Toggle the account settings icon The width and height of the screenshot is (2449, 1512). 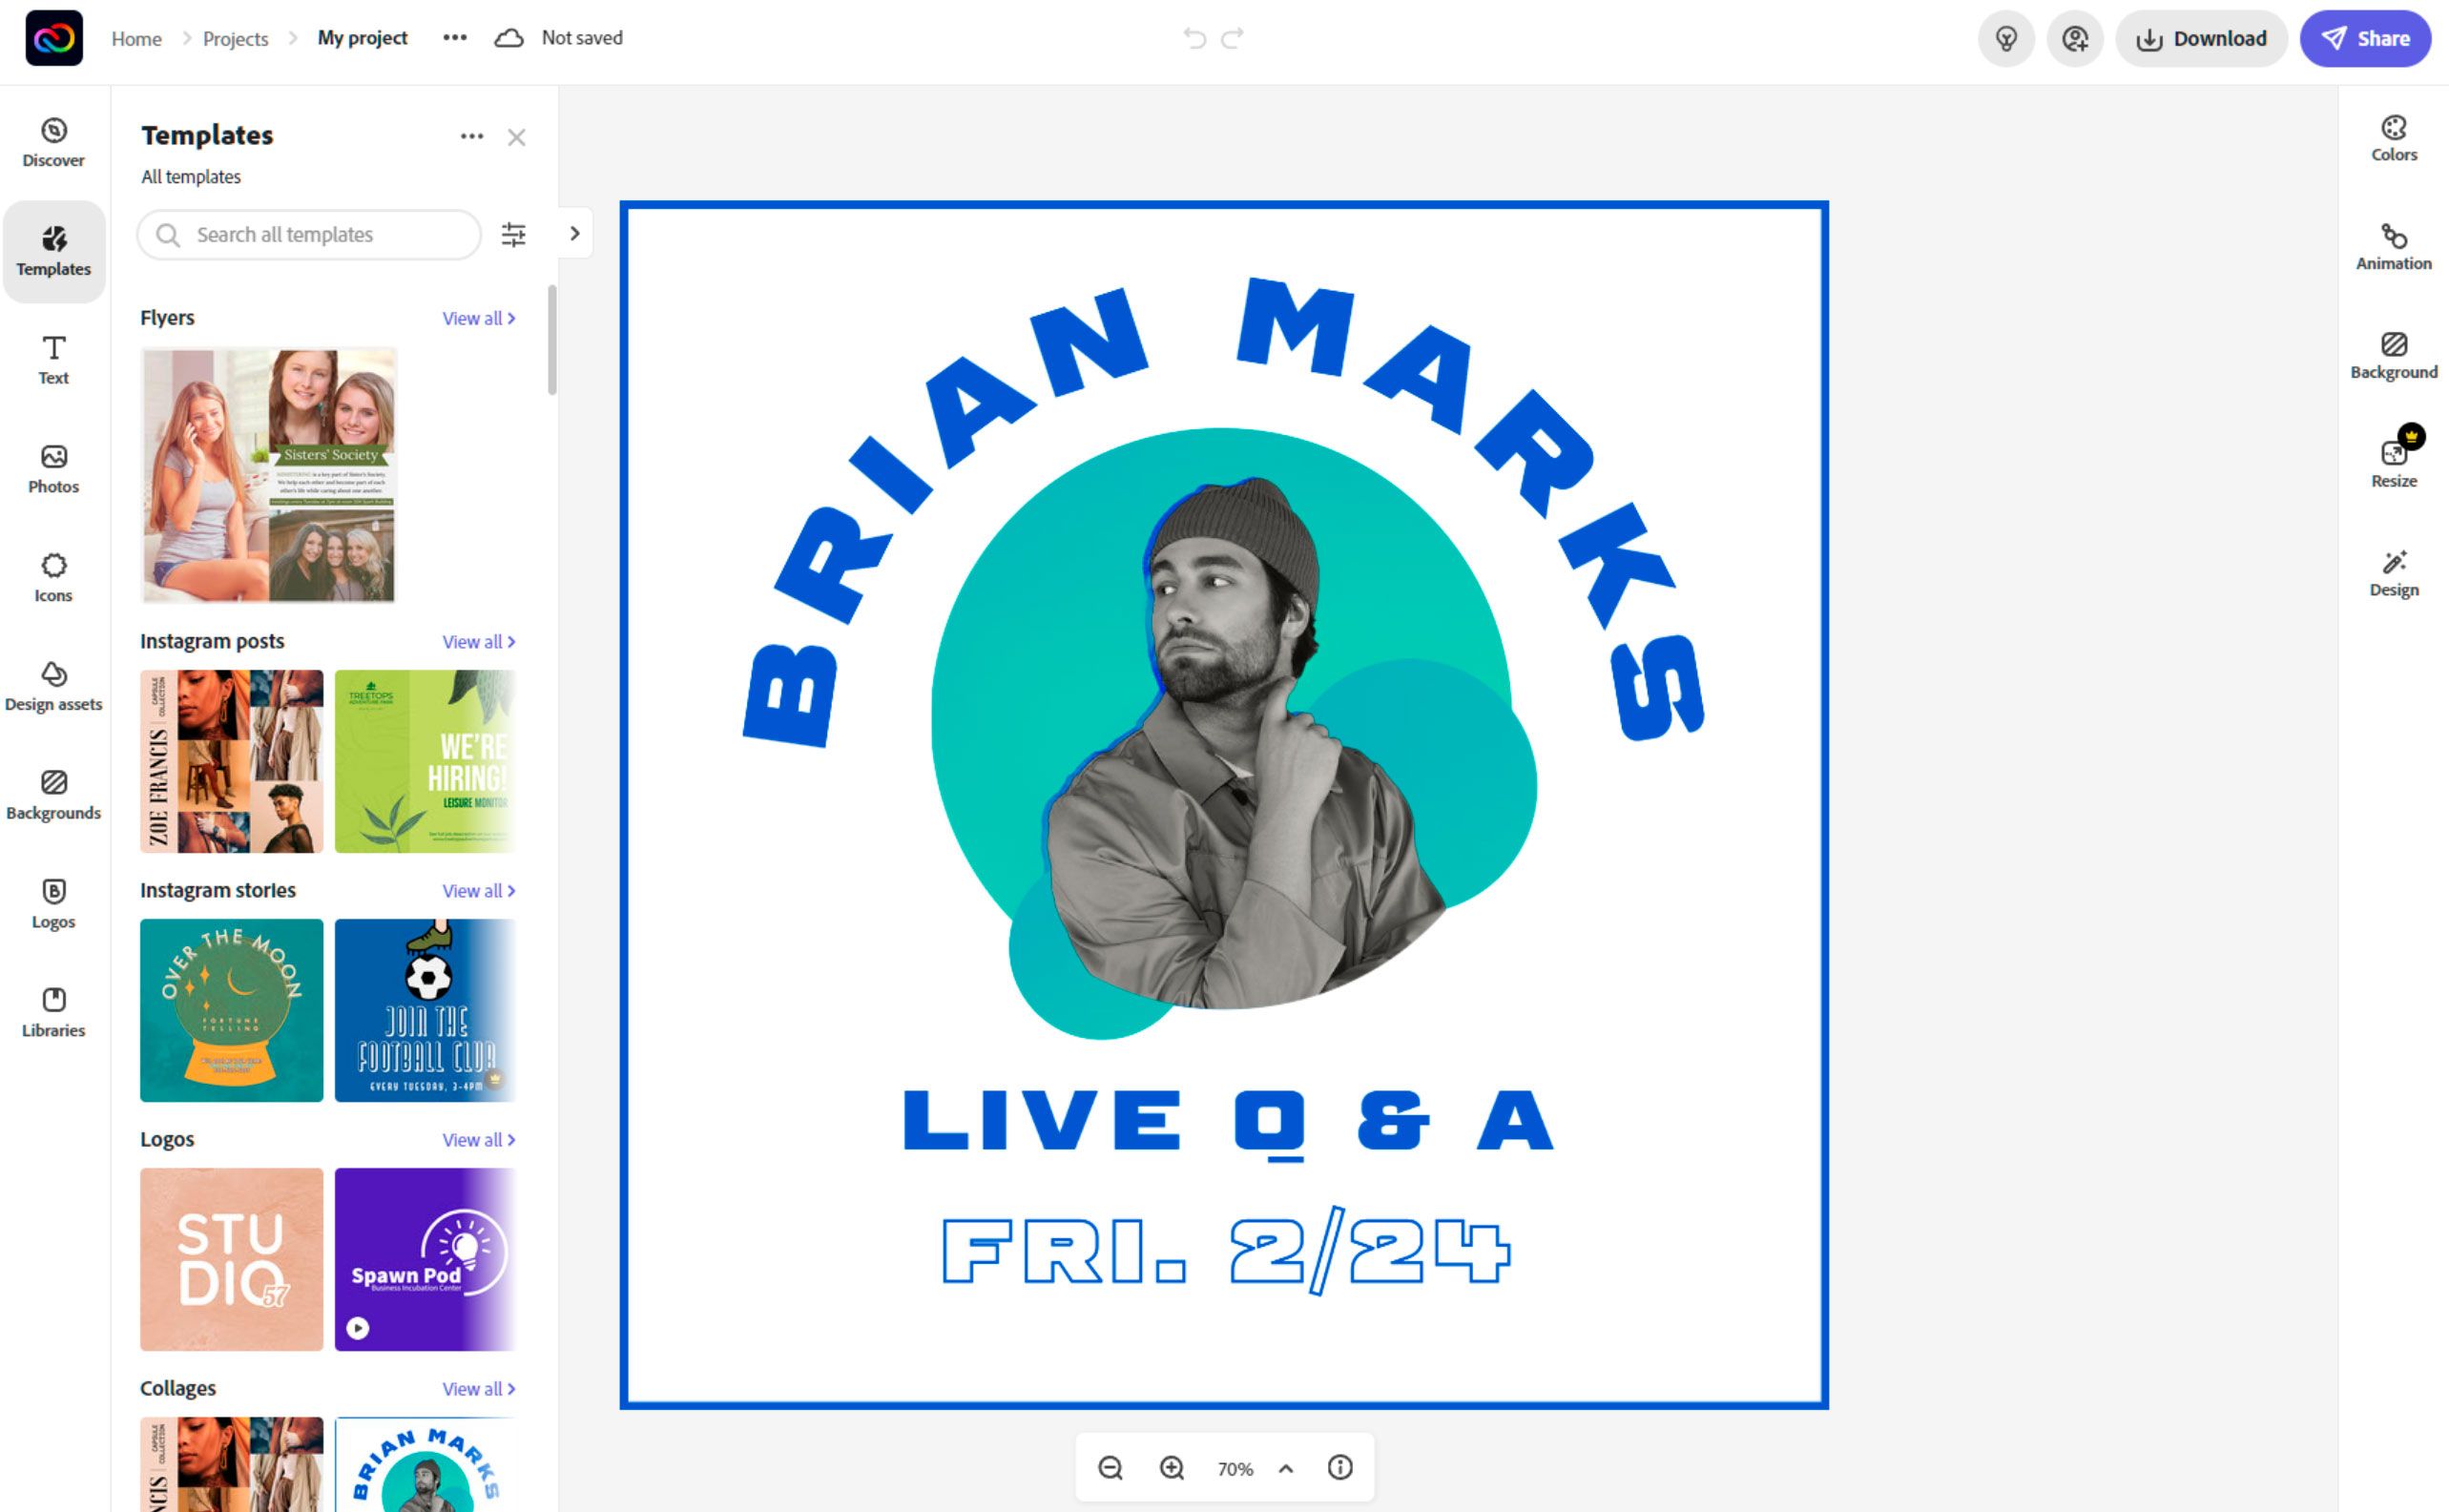[2073, 38]
